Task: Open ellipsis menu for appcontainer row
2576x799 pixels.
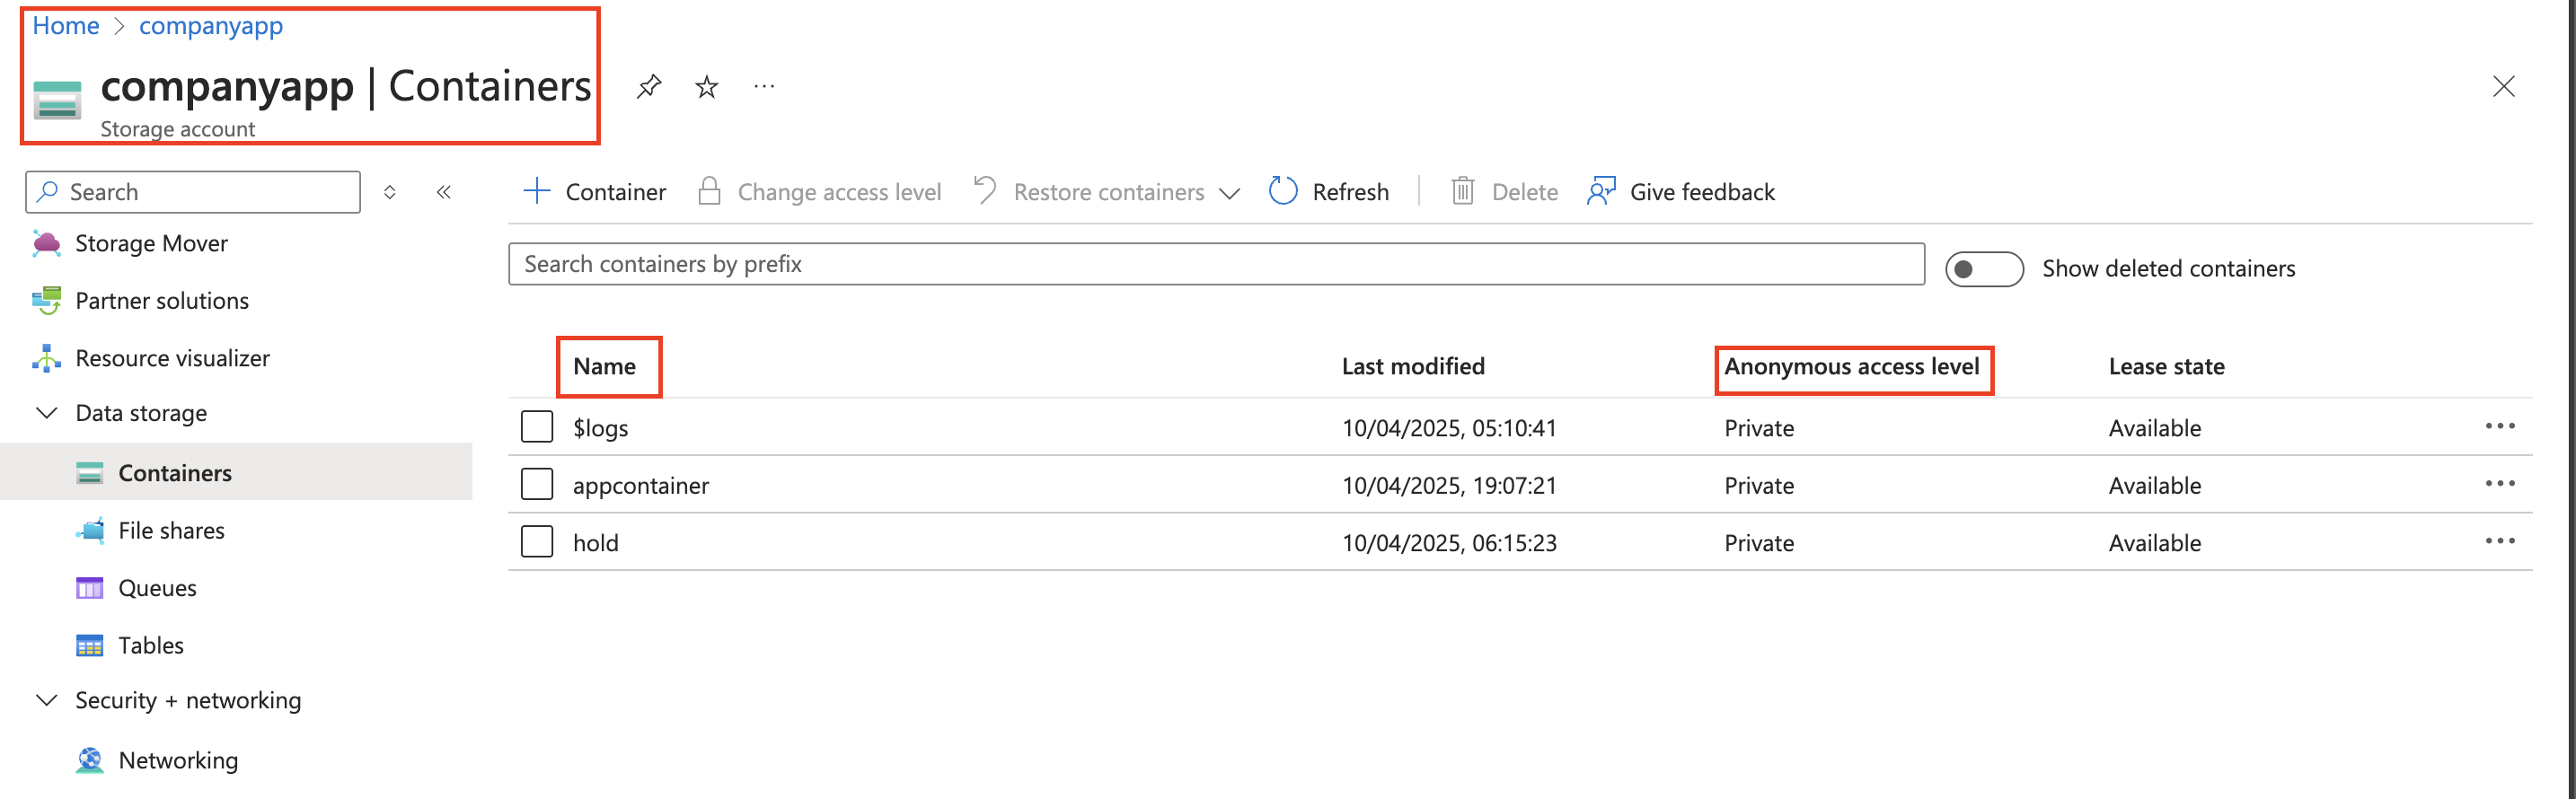Action: click(2500, 484)
